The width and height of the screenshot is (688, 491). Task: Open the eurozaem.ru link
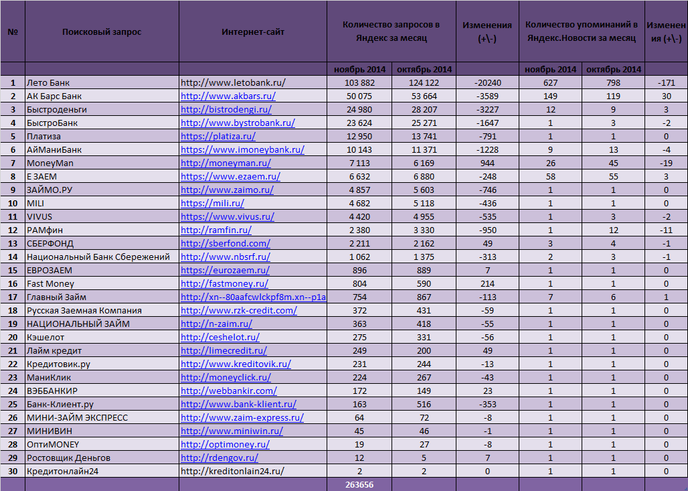[225, 270]
